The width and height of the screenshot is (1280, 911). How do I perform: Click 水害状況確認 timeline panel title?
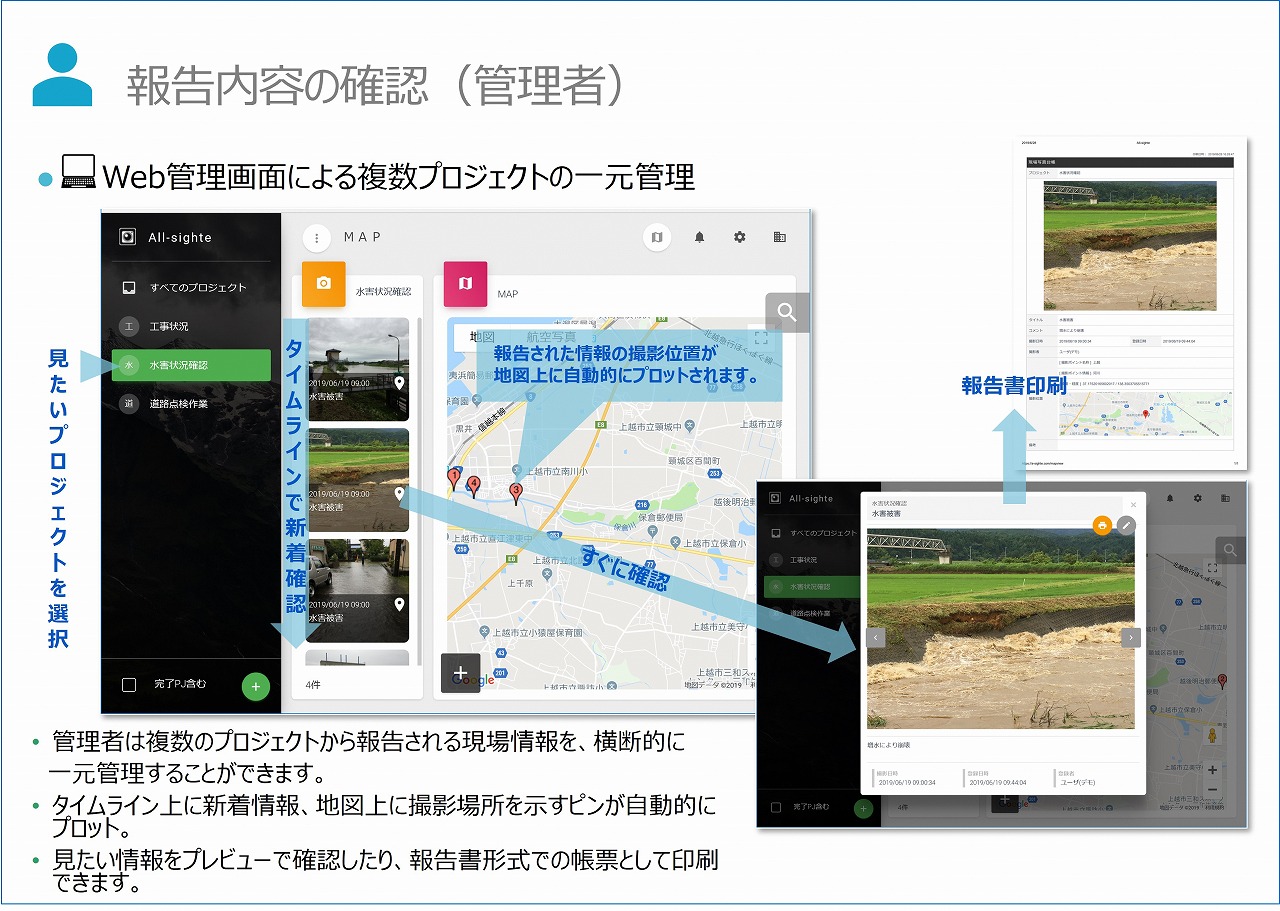(383, 292)
